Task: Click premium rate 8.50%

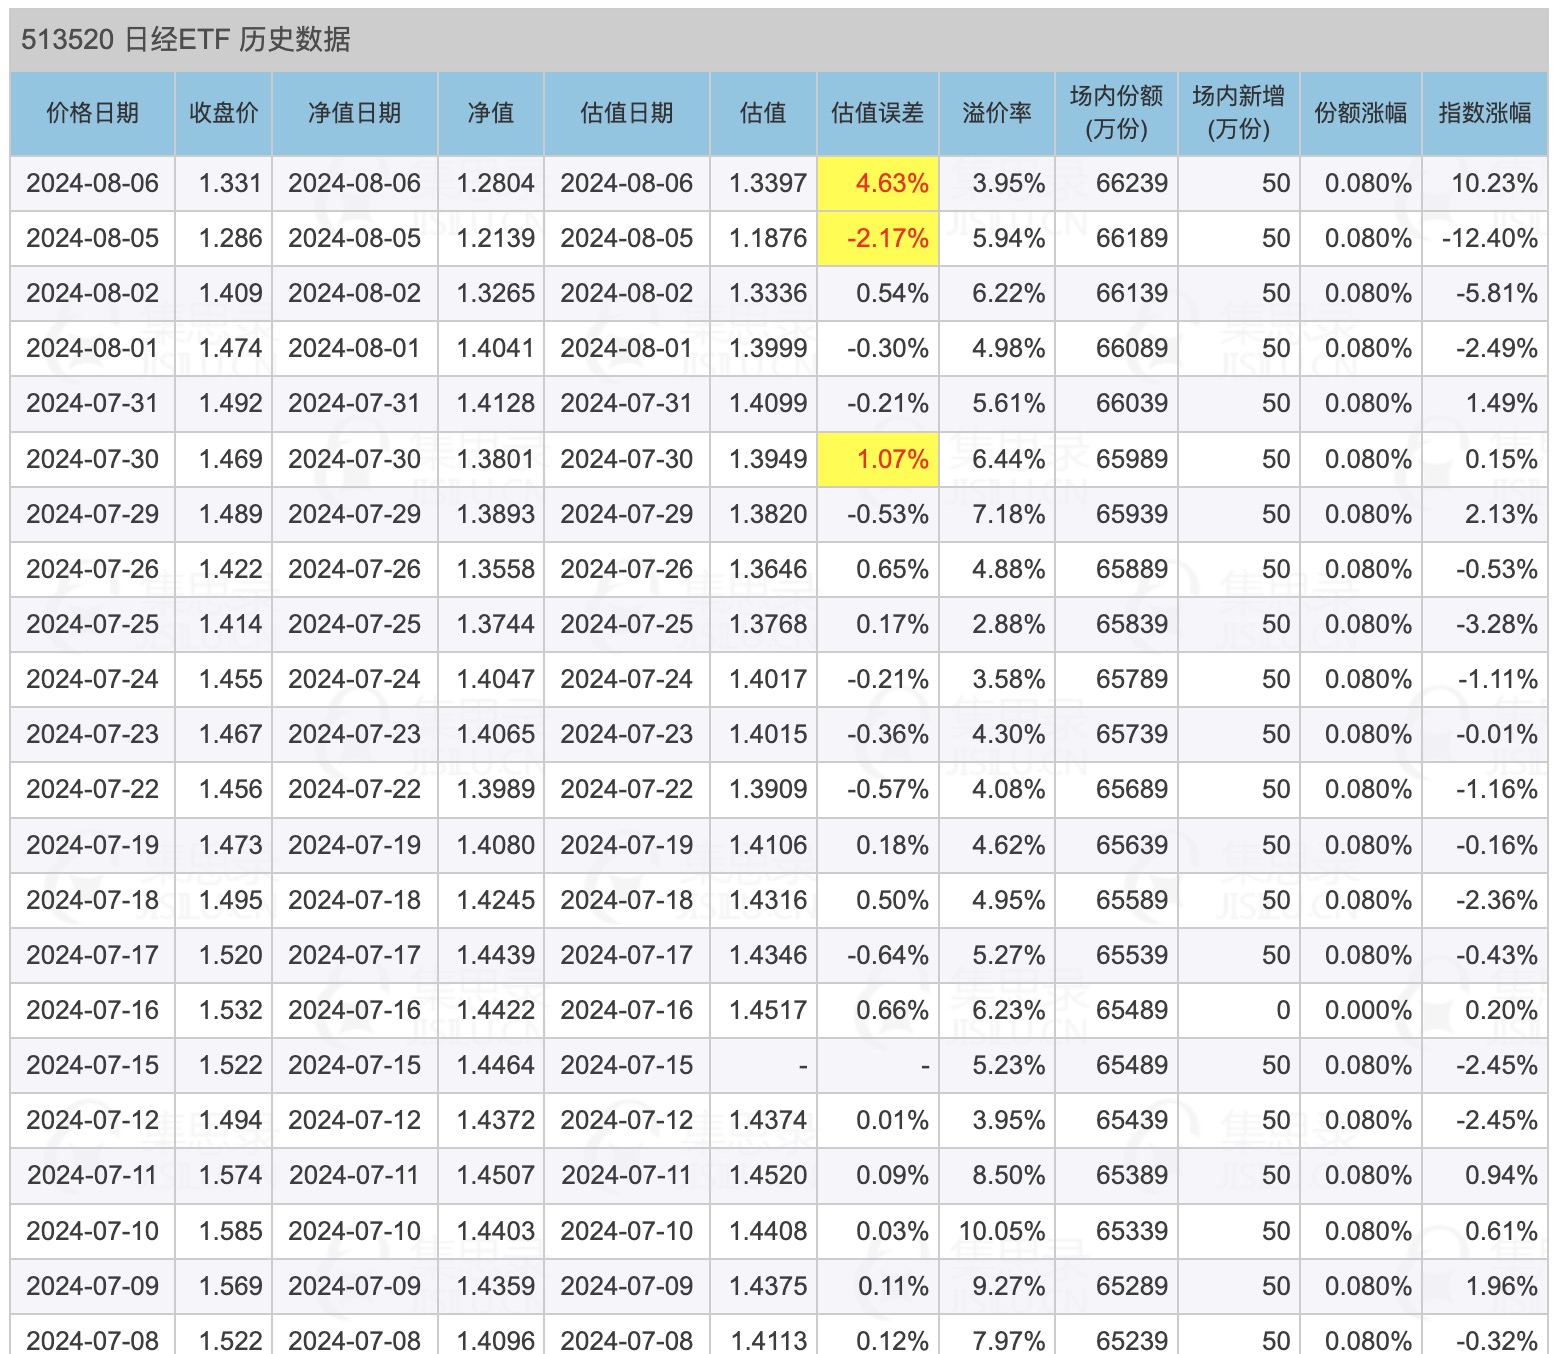Action: pyautogui.click(x=1008, y=1176)
